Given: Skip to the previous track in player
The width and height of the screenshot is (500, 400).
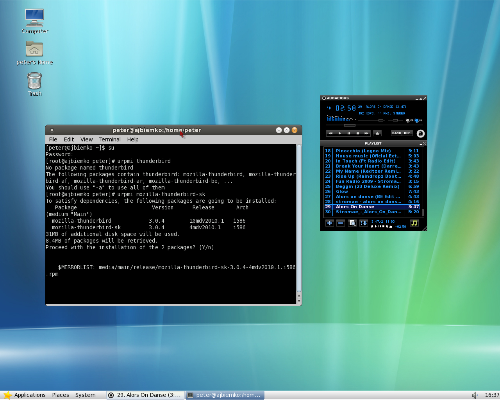Looking at the screenshot, I should coord(331,133).
